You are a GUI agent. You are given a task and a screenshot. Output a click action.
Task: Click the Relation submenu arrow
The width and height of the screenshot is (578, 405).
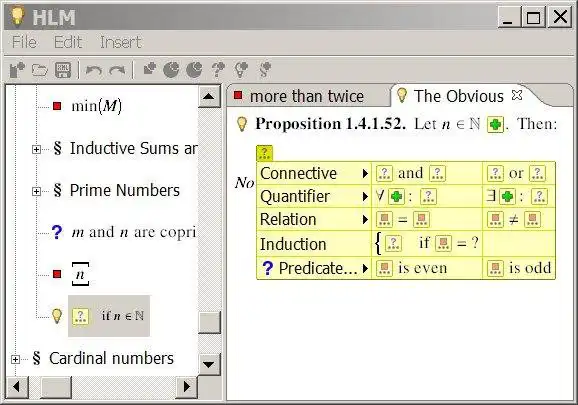click(x=365, y=220)
